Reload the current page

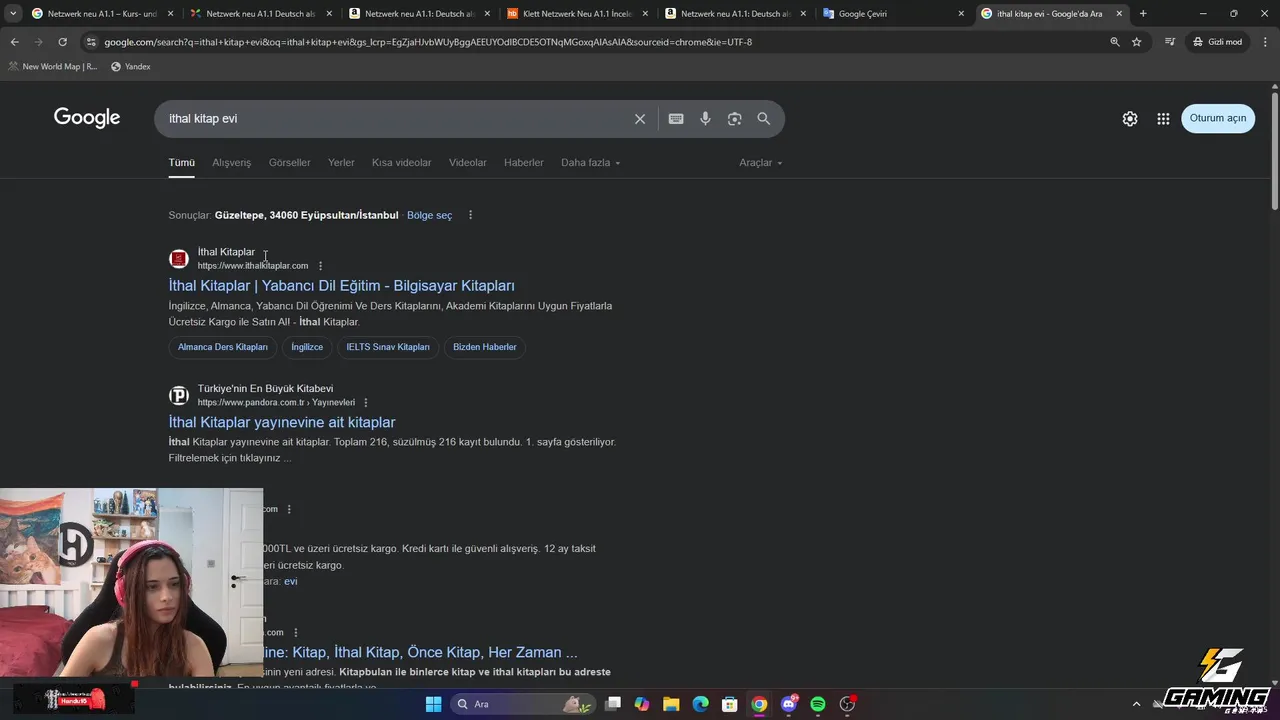pos(62,42)
